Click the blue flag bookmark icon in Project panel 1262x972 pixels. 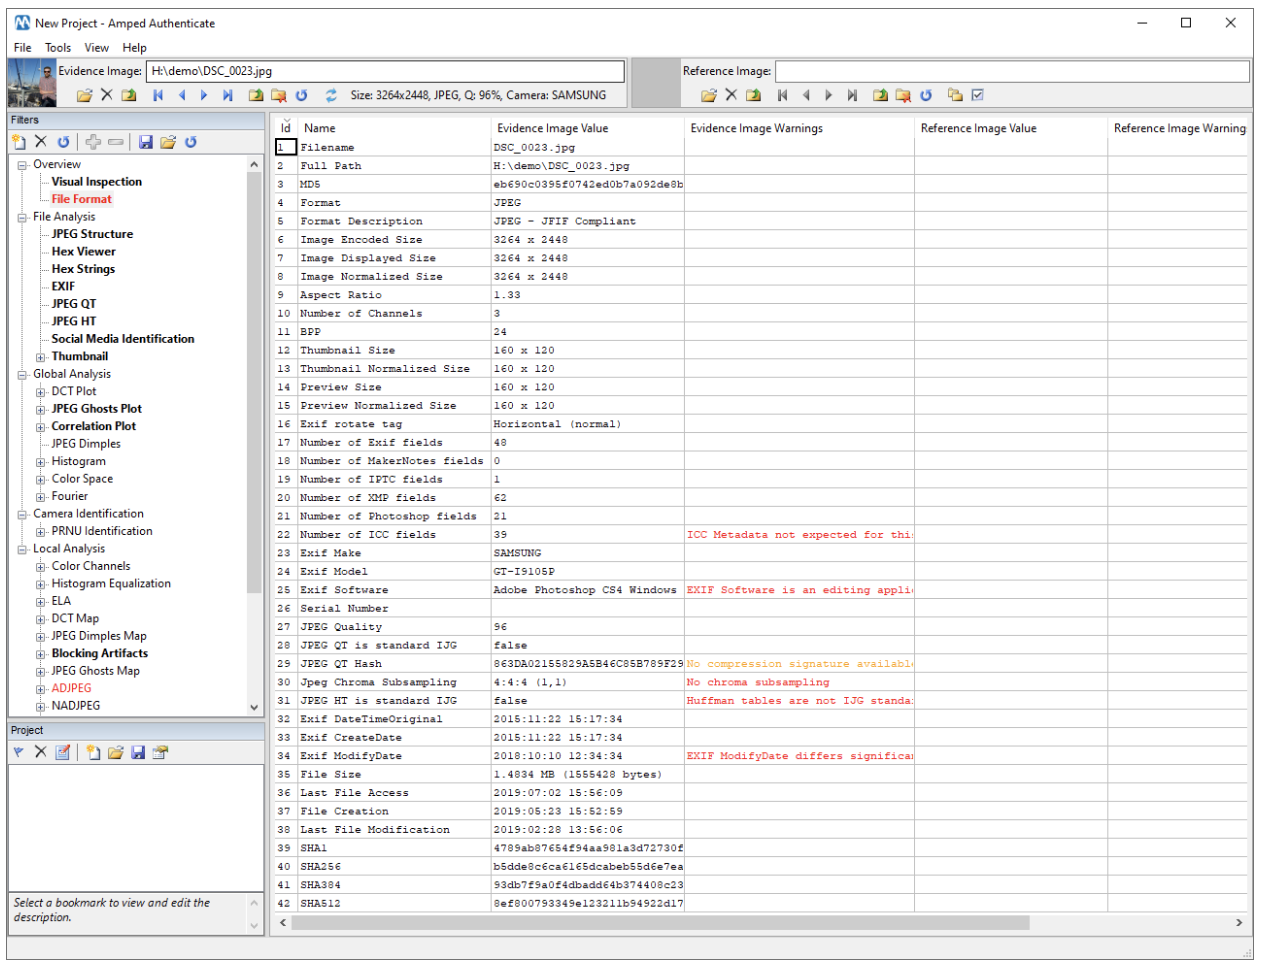[x=19, y=752]
